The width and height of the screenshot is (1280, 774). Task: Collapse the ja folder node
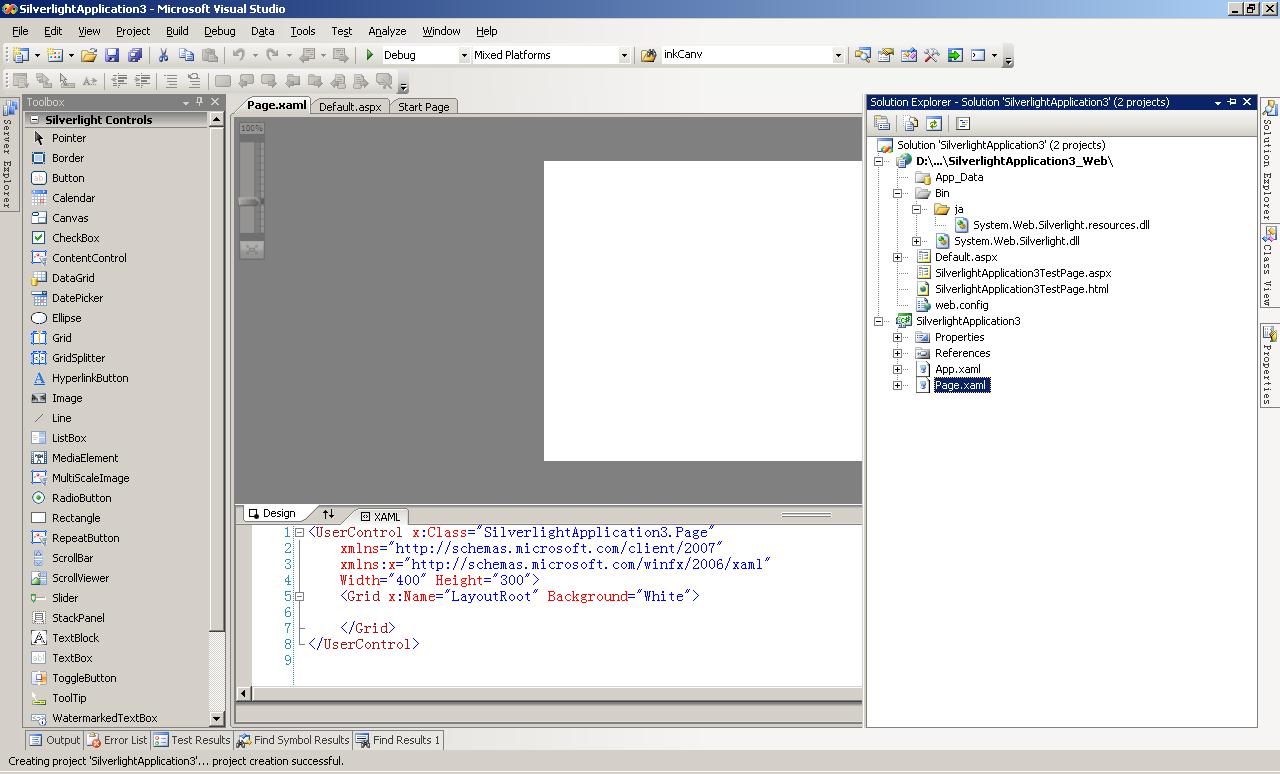(916, 209)
